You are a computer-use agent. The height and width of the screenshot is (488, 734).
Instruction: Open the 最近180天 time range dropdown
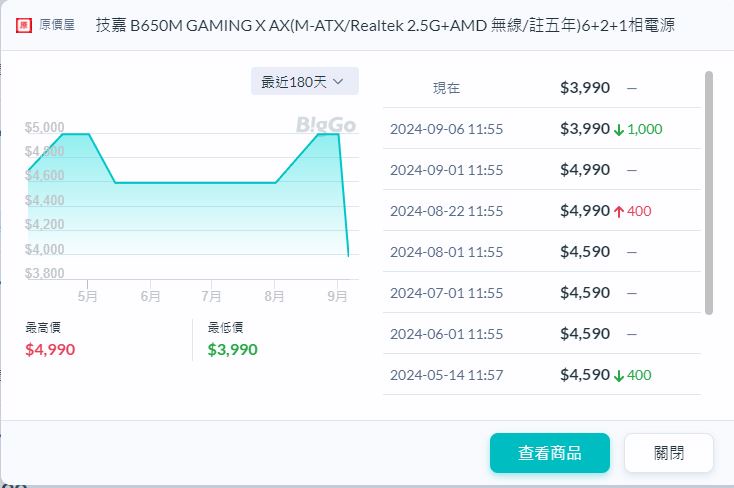(304, 81)
